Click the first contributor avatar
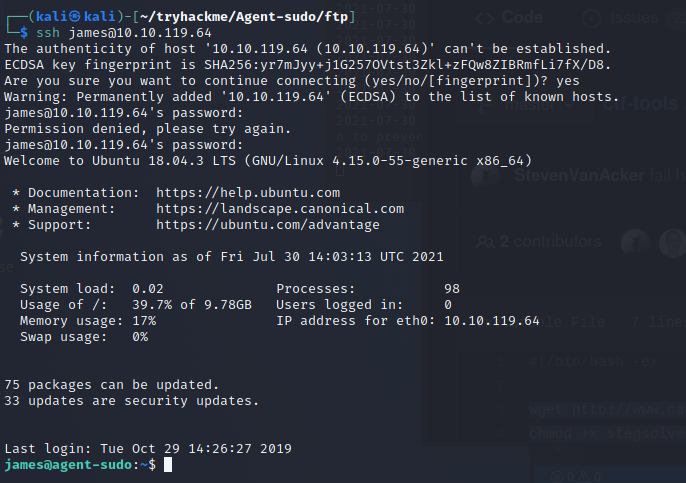This screenshot has height=483, width=686. coord(634,242)
